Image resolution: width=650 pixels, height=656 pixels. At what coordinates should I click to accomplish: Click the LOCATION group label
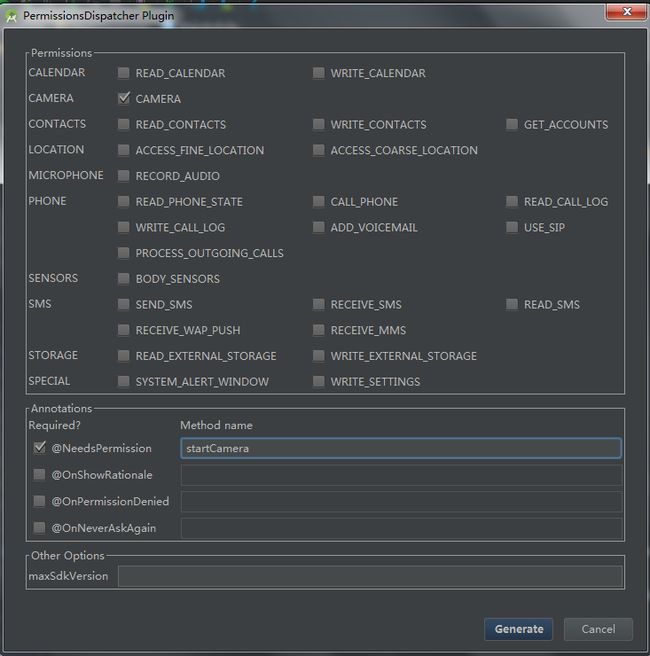click(56, 149)
